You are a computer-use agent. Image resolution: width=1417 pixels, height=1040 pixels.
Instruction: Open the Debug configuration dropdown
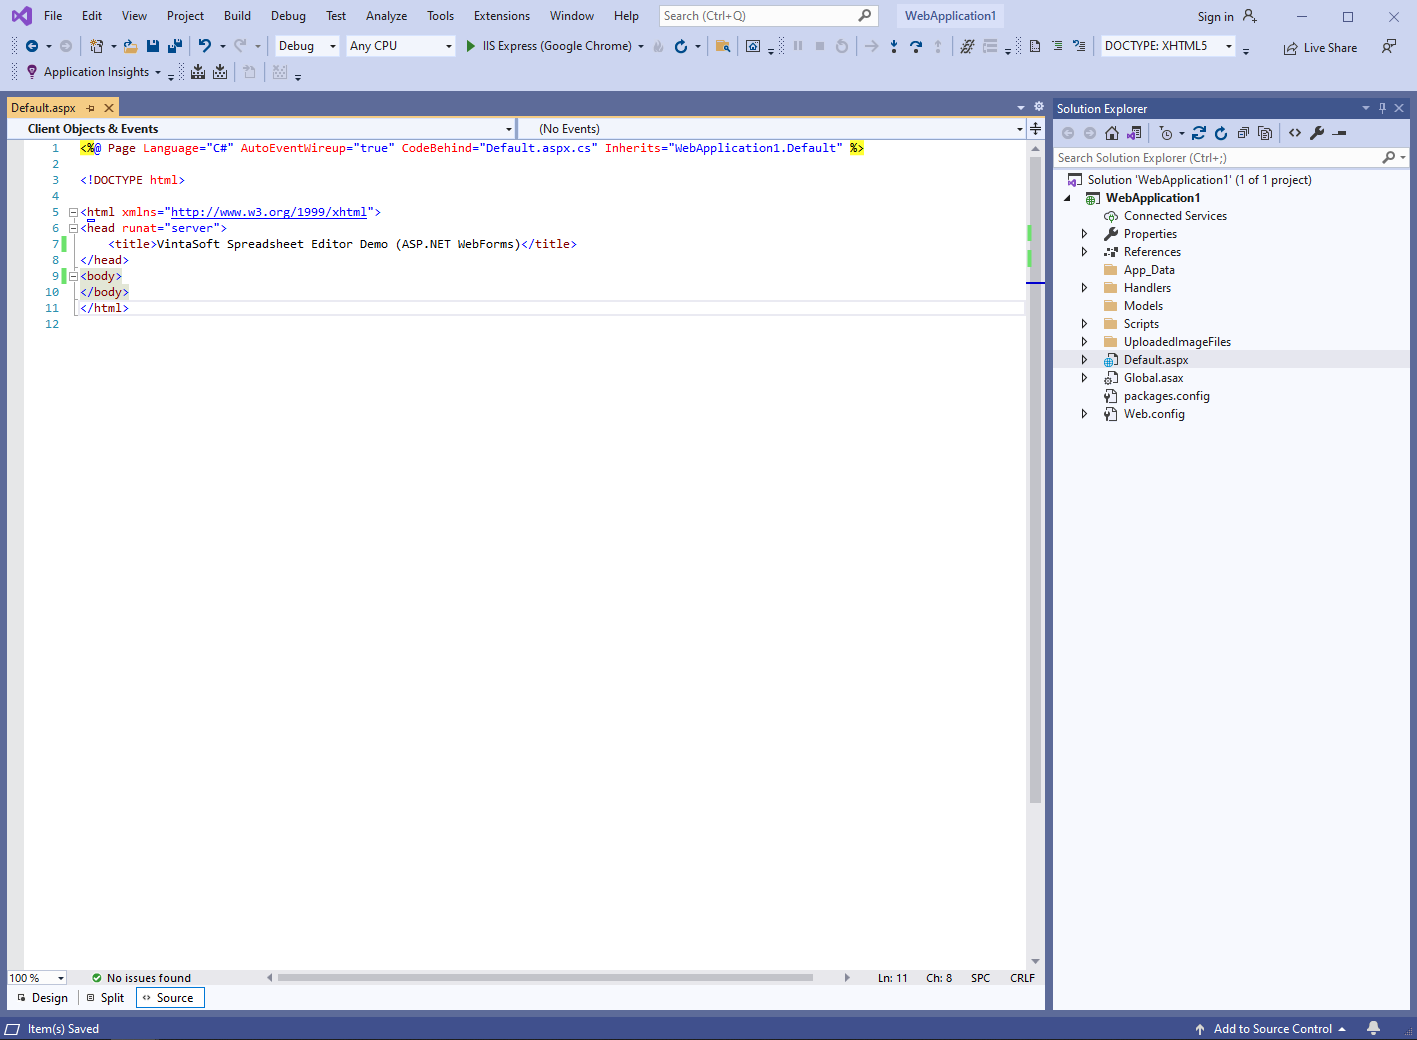307,46
